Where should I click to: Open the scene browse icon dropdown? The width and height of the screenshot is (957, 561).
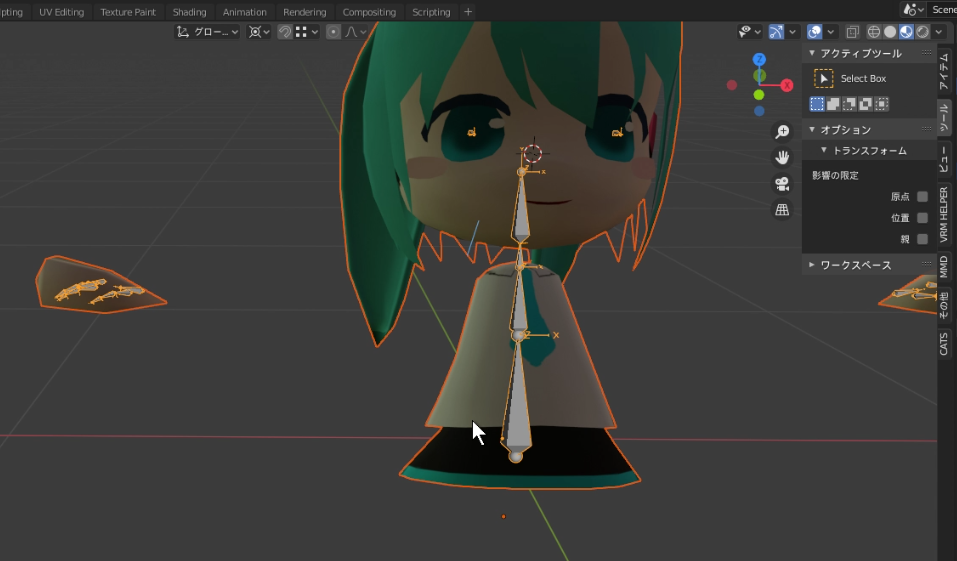pos(913,10)
